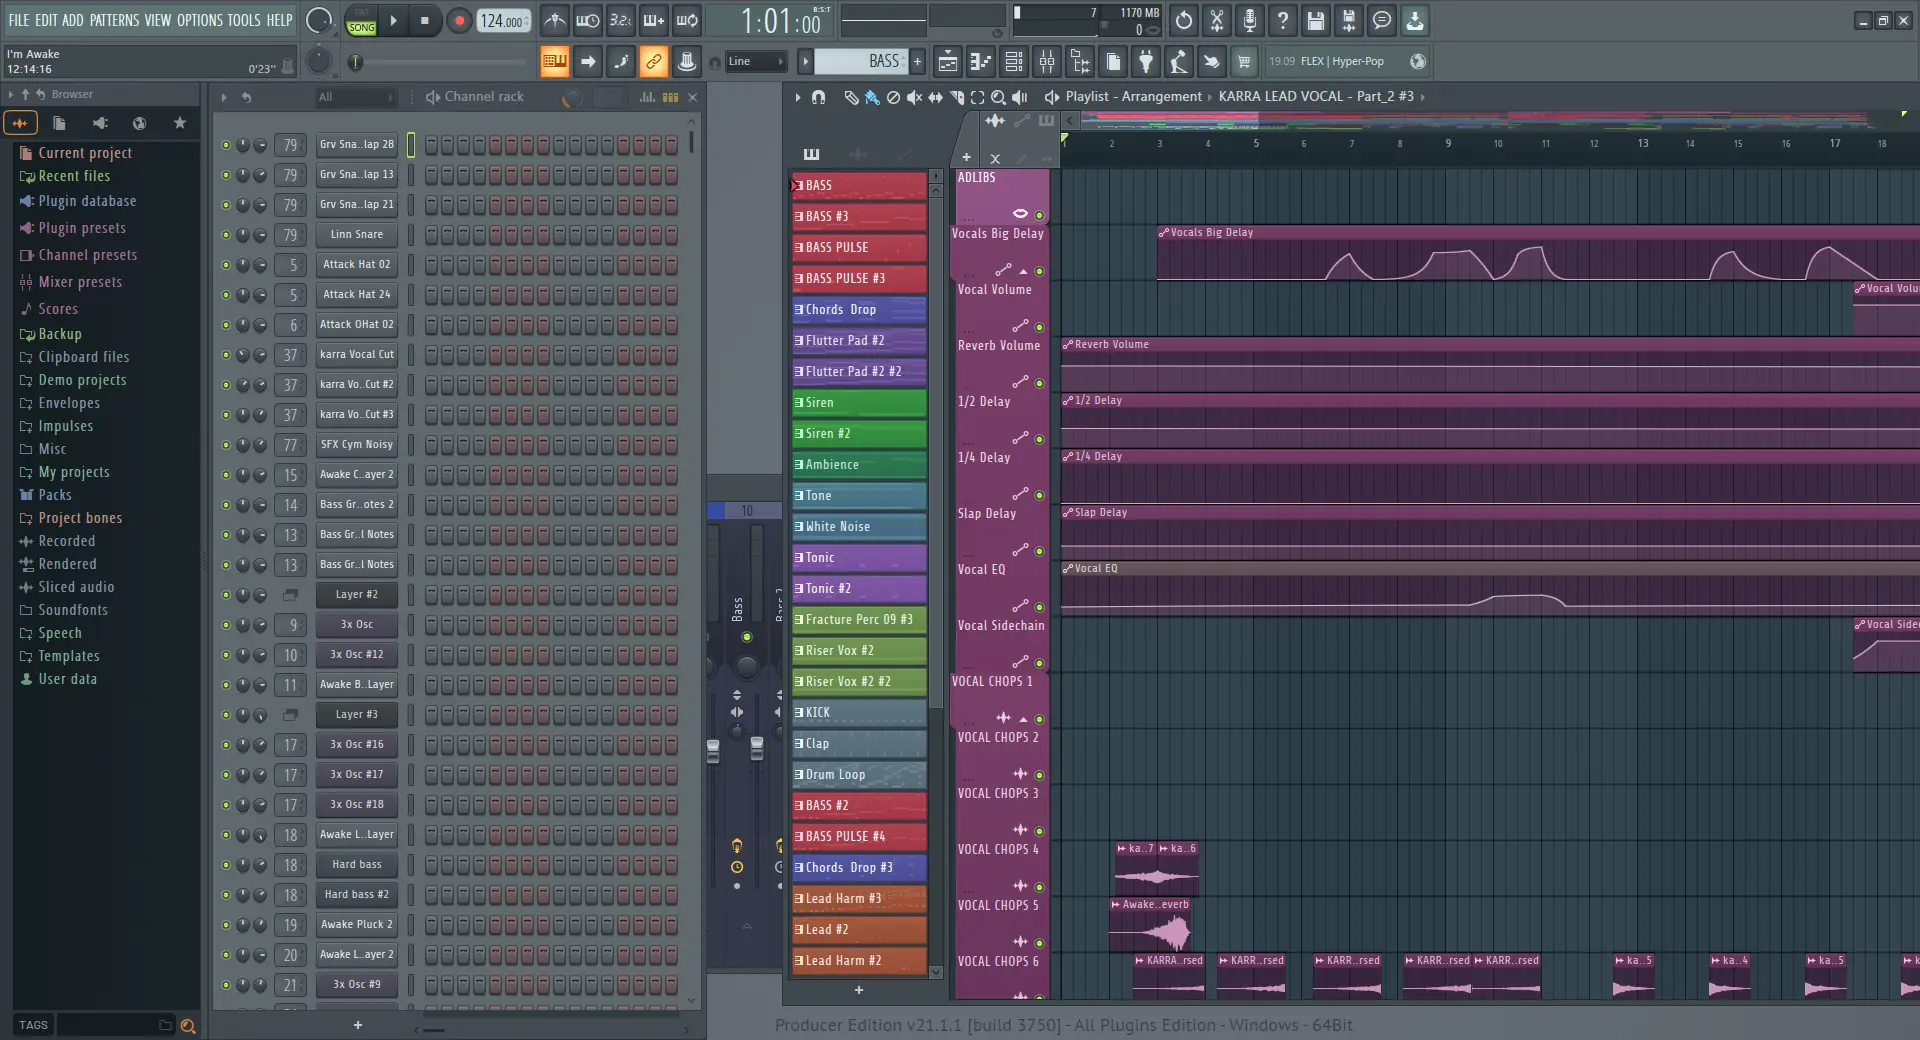1920x1040 pixels.
Task: Open the Playlist view from toolbar
Action: tap(947, 62)
